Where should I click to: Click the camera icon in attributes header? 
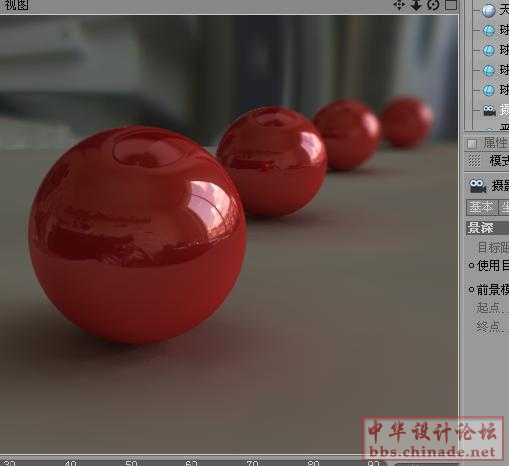[x=477, y=186]
